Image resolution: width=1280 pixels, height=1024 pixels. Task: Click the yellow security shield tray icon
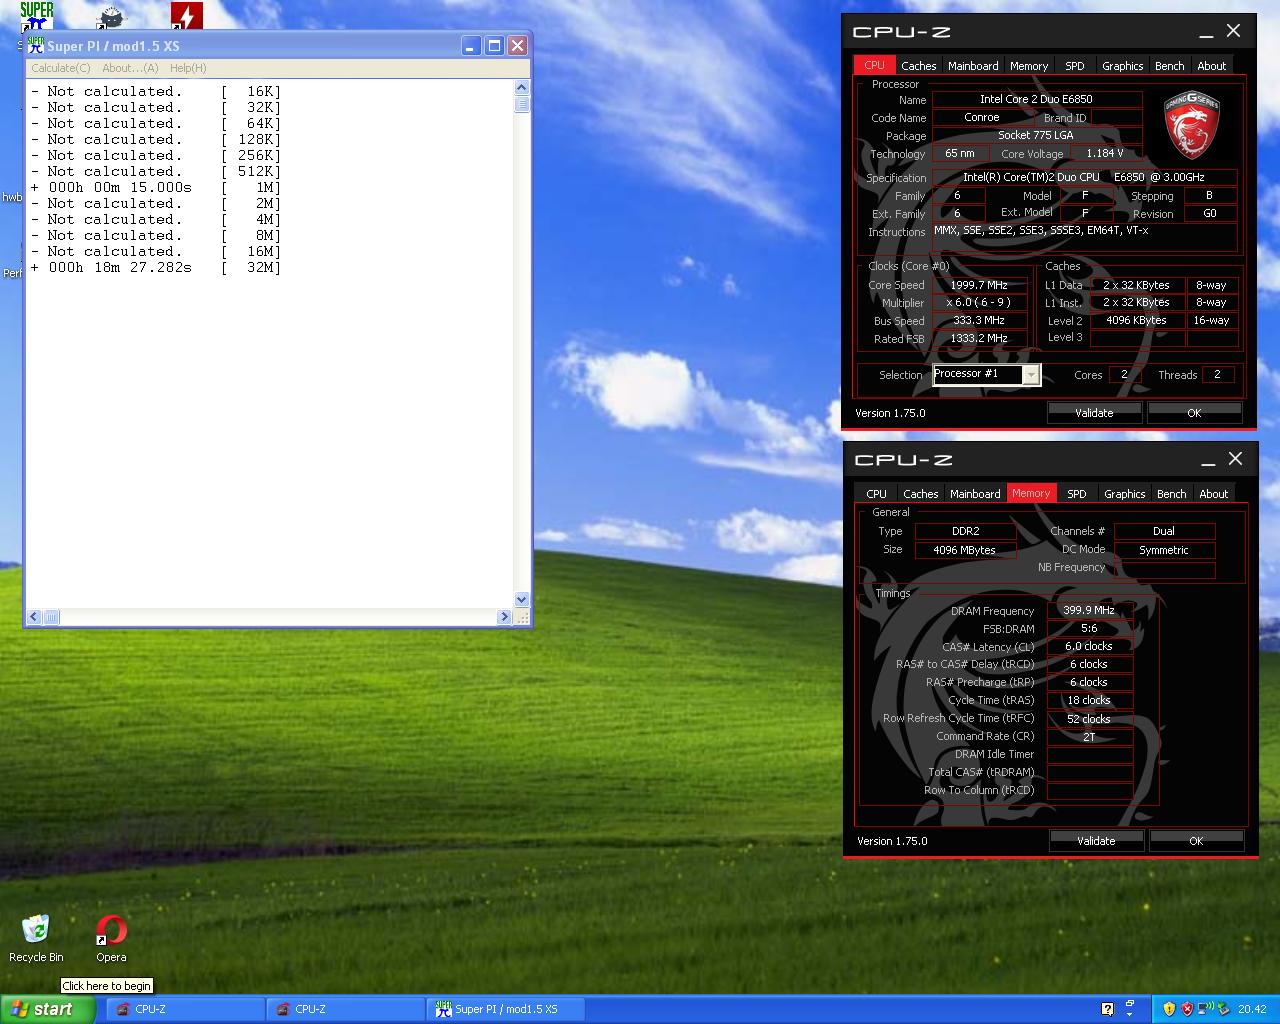pyautogui.click(x=1169, y=1009)
